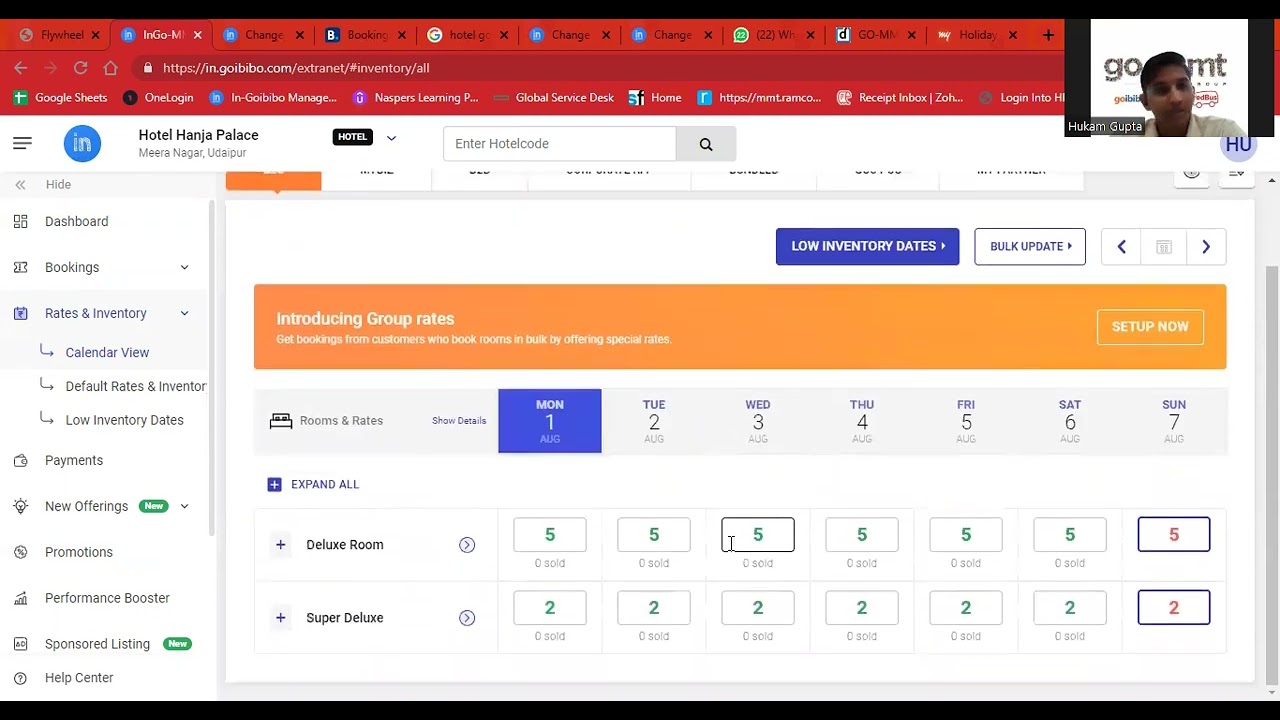Select the TUE 2 AUG date column
Viewport: 1280px width, 720px height.
pyautogui.click(x=654, y=421)
